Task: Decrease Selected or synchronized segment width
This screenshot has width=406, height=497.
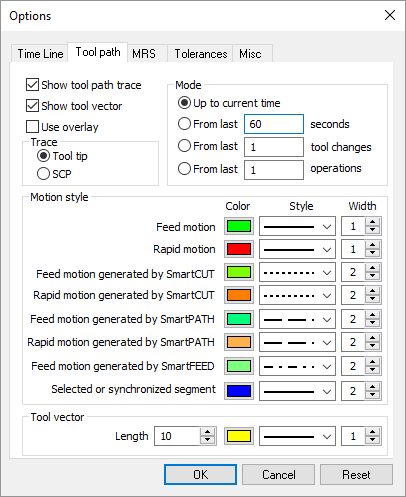Action: (x=372, y=395)
